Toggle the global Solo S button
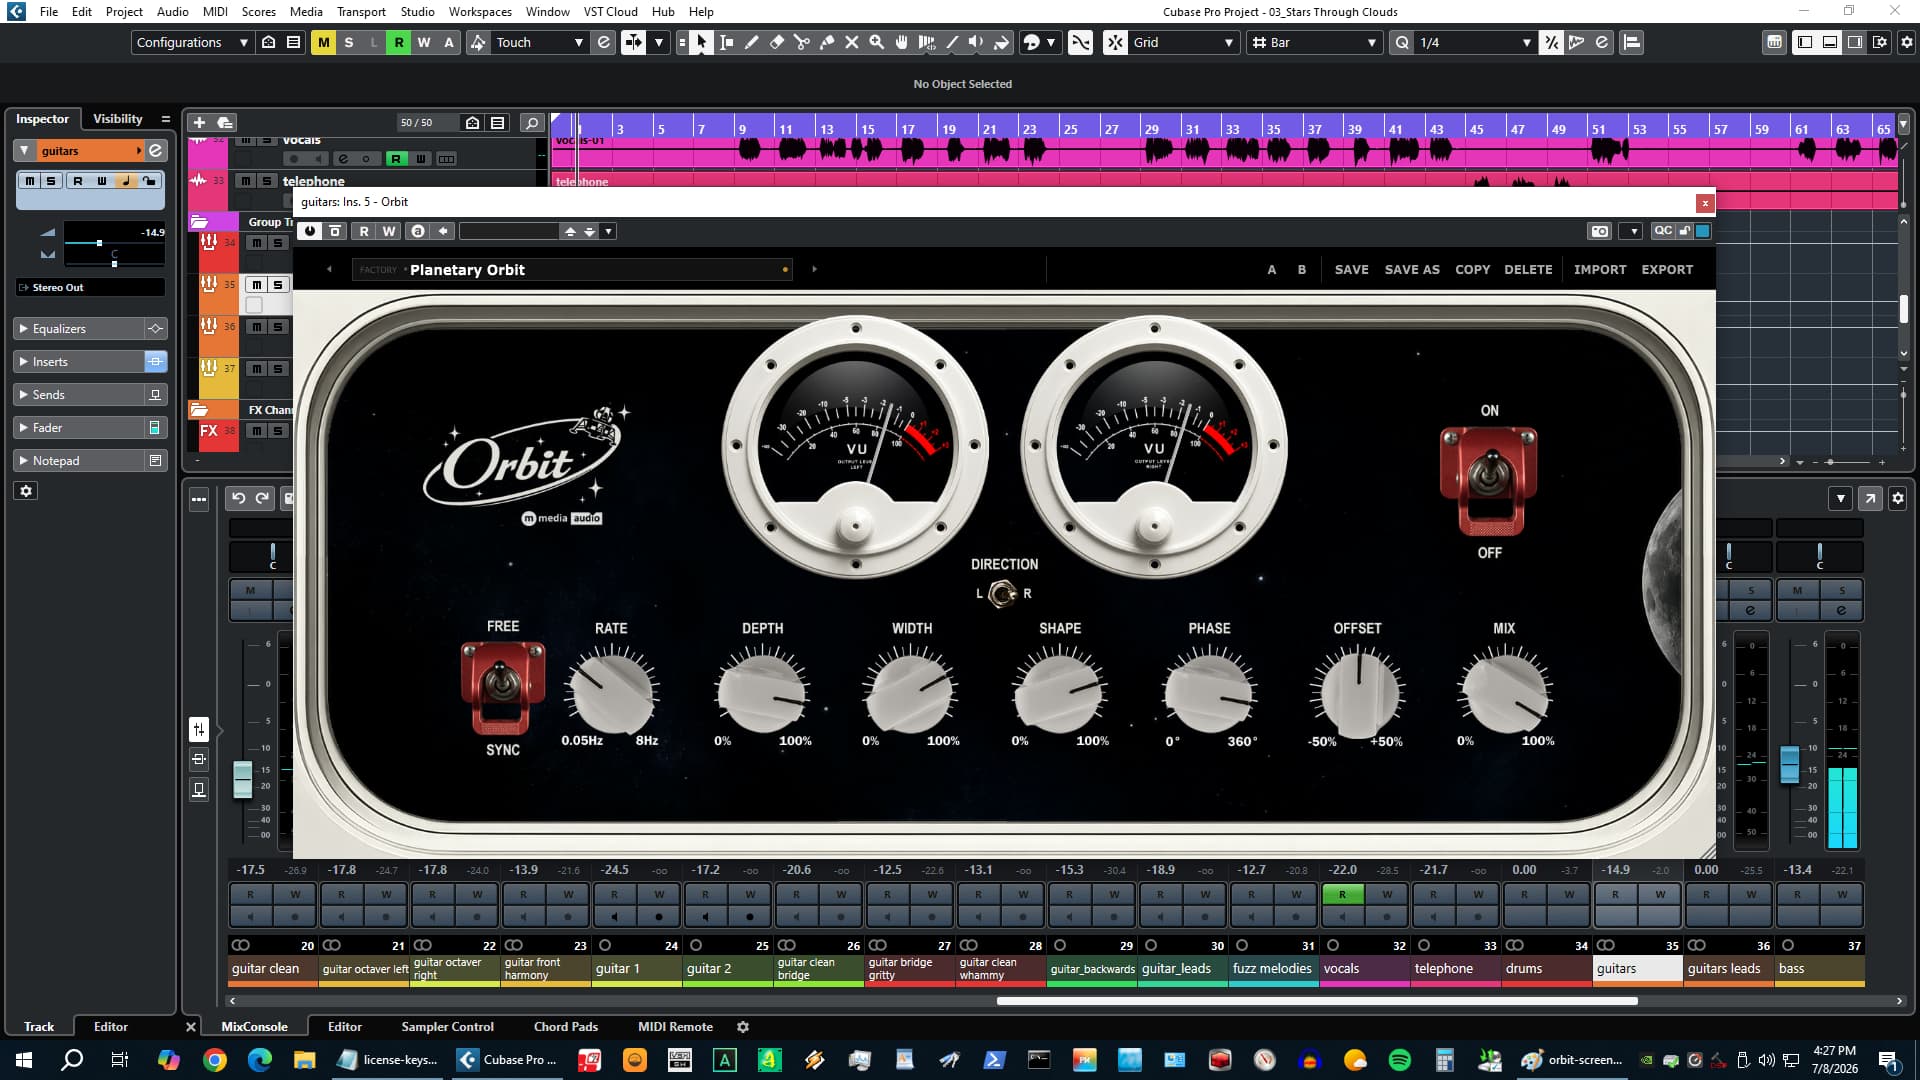Image resolution: width=1920 pixels, height=1080 pixels. [348, 42]
